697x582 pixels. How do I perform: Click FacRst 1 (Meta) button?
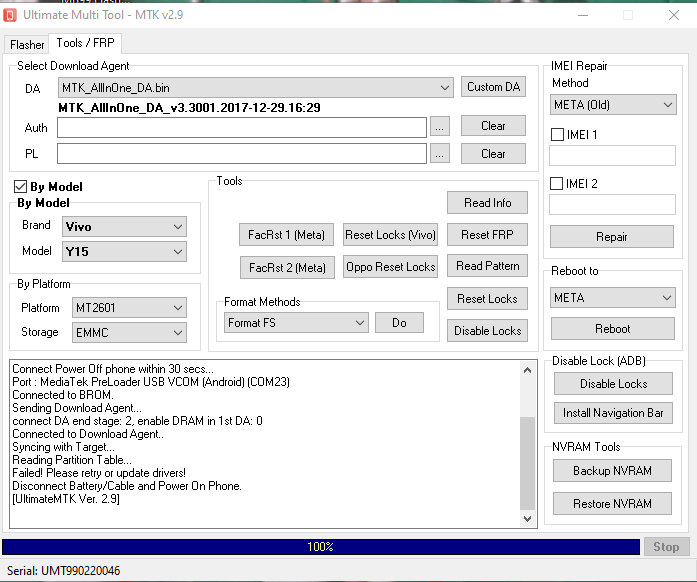click(286, 234)
